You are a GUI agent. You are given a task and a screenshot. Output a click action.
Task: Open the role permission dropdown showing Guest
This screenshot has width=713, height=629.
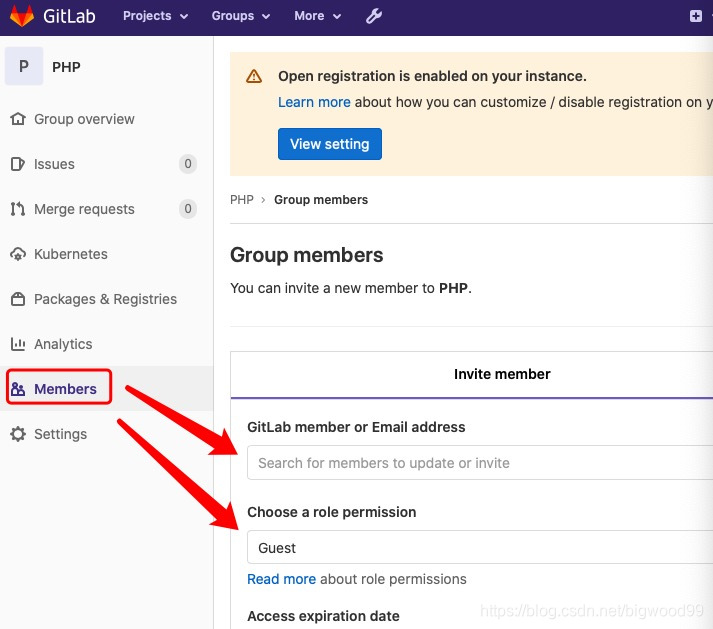480,547
